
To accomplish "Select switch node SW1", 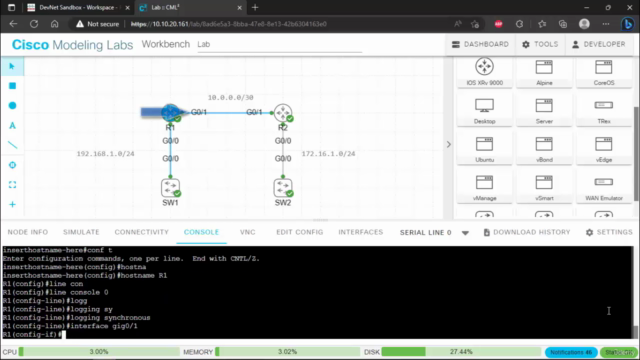I will pos(171,188).
